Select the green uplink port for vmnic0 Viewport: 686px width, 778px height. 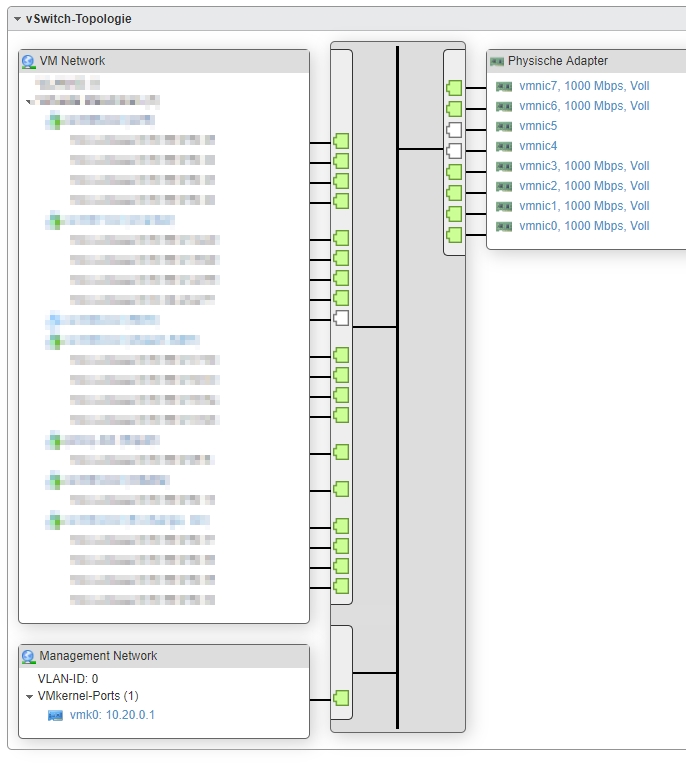[x=454, y=235]
